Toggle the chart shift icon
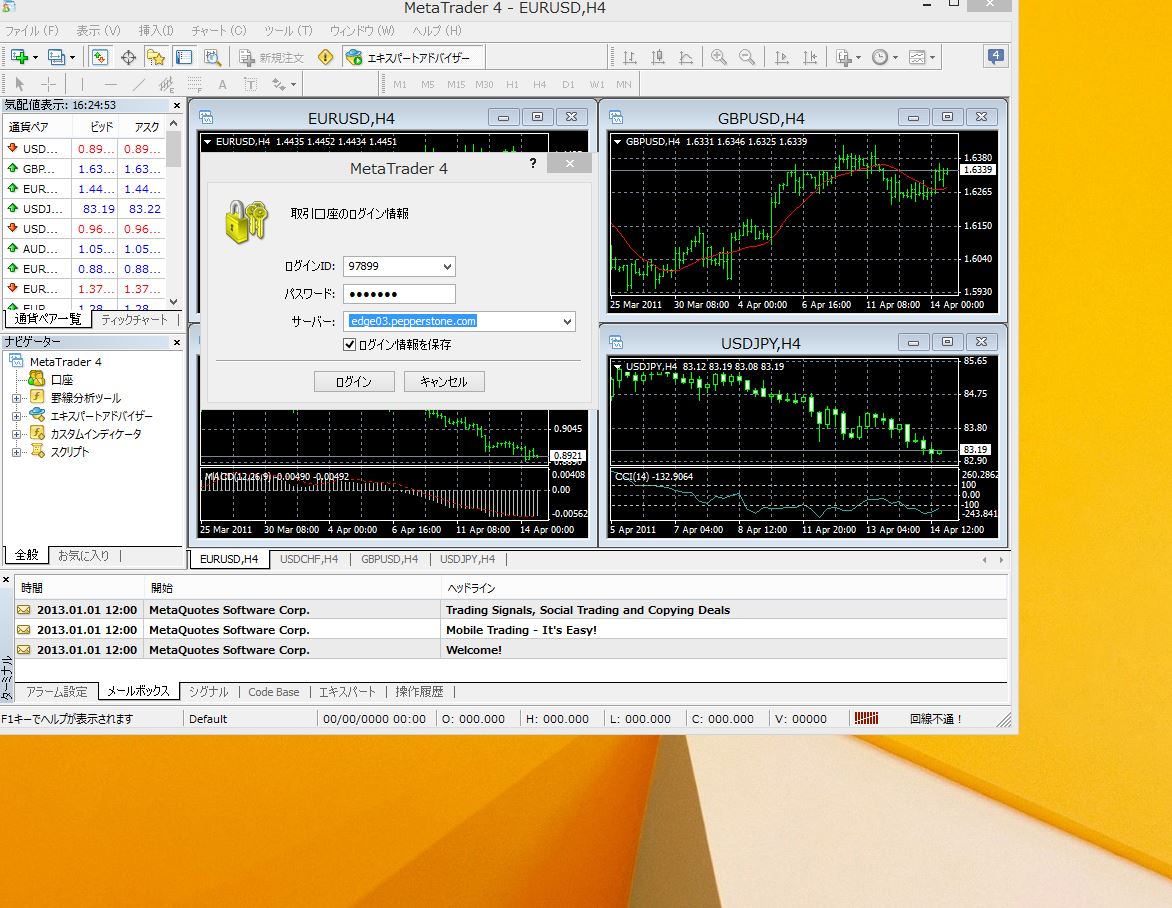The image size is (1172, 908). click(x=809, y=58)
